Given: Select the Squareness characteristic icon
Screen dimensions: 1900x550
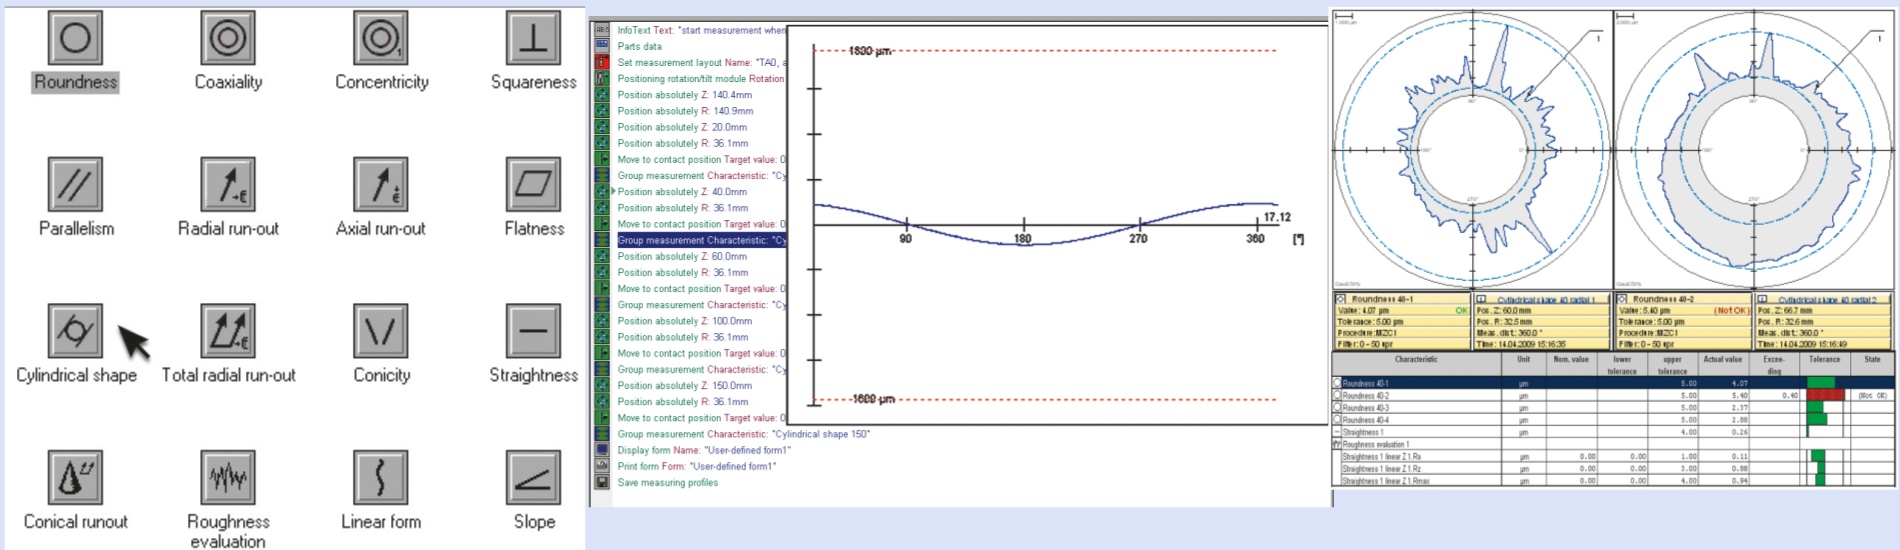Looking at the screenshot, I should pos(533,39).
